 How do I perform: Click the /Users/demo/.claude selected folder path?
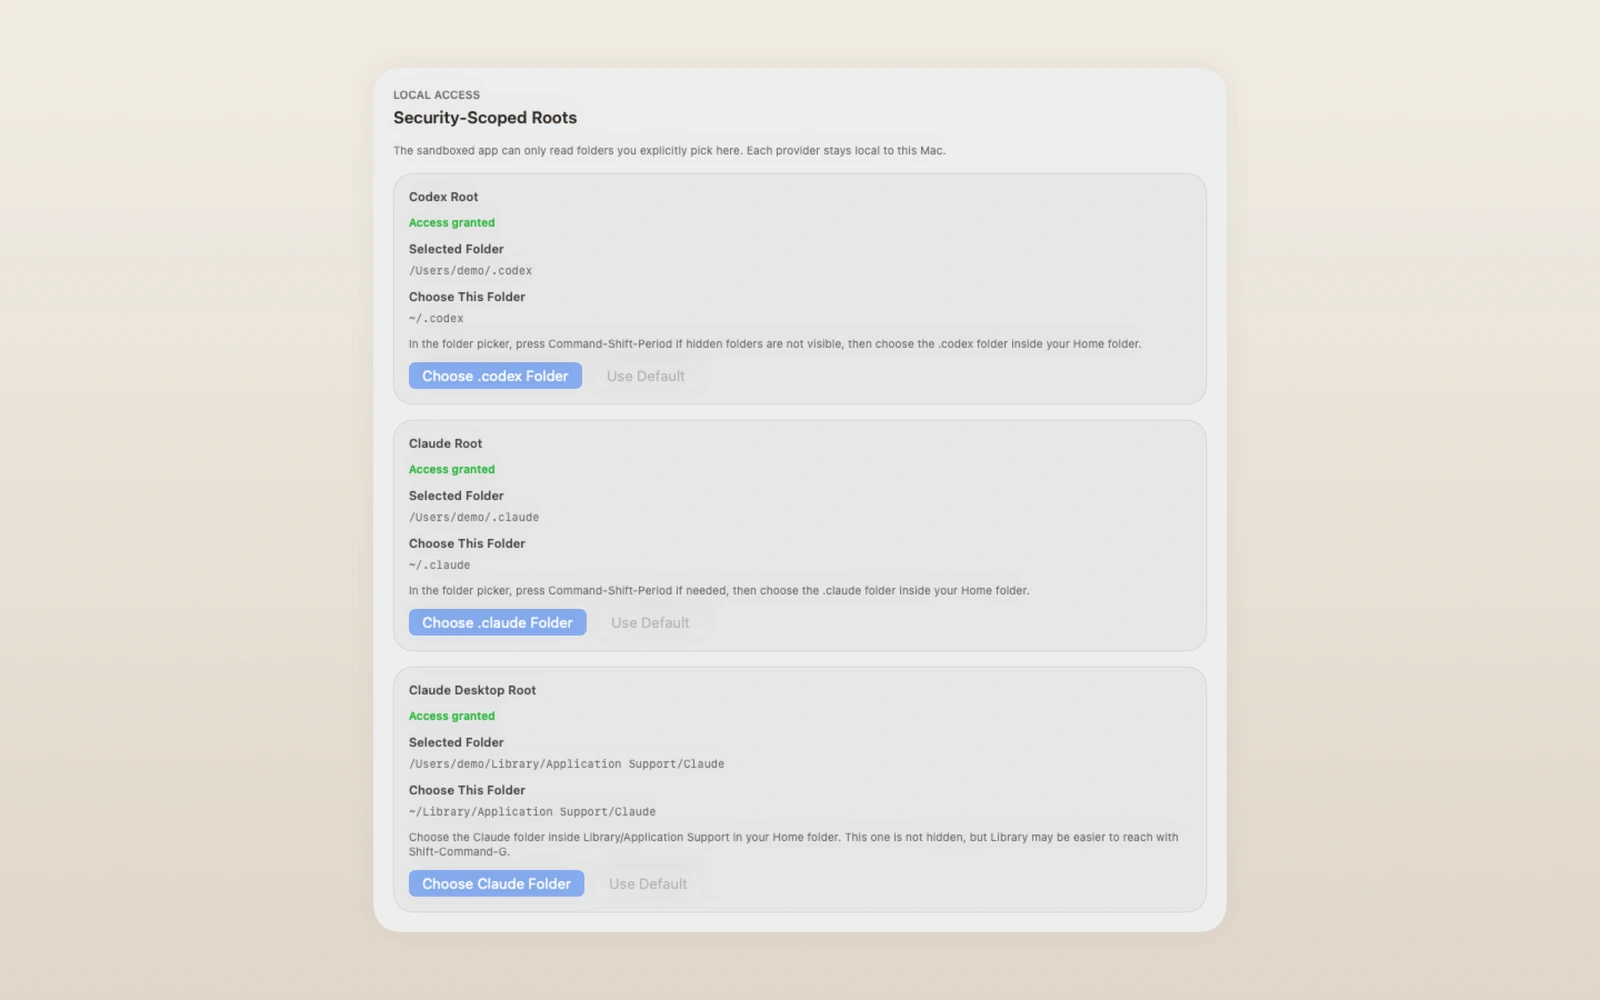(473, 518)
